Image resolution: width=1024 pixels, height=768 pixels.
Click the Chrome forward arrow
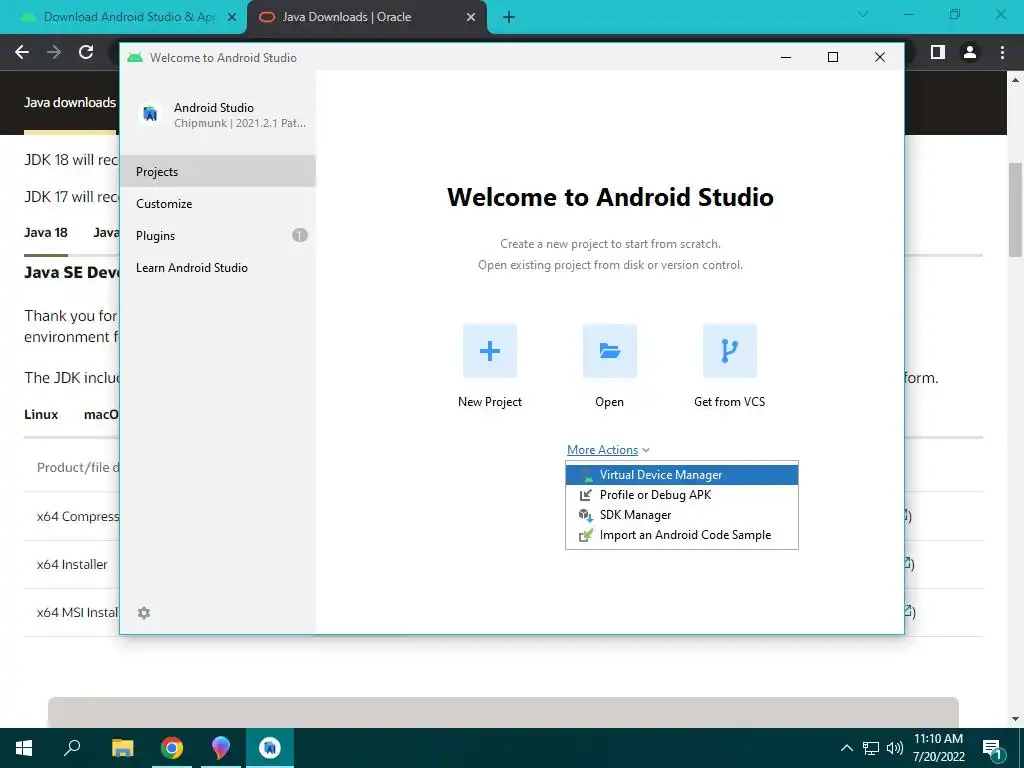point(54,52)
